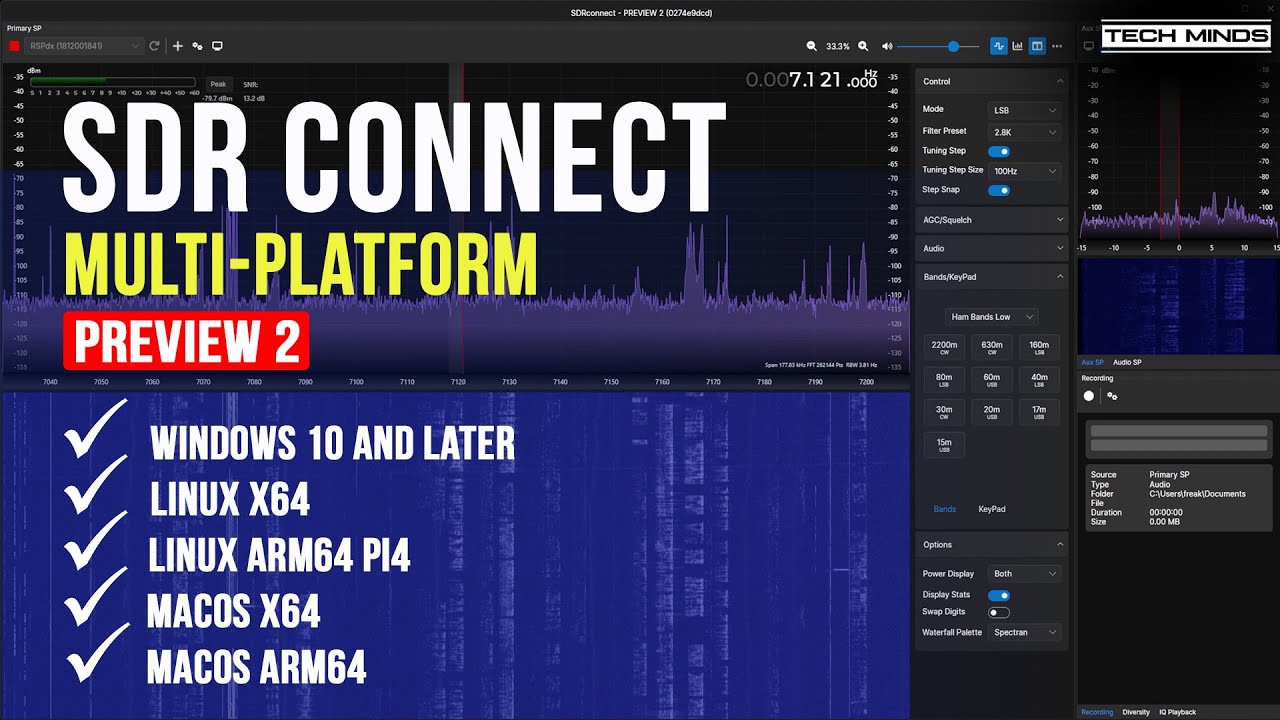Select the 17m USB band

[x=1039, y=412]
